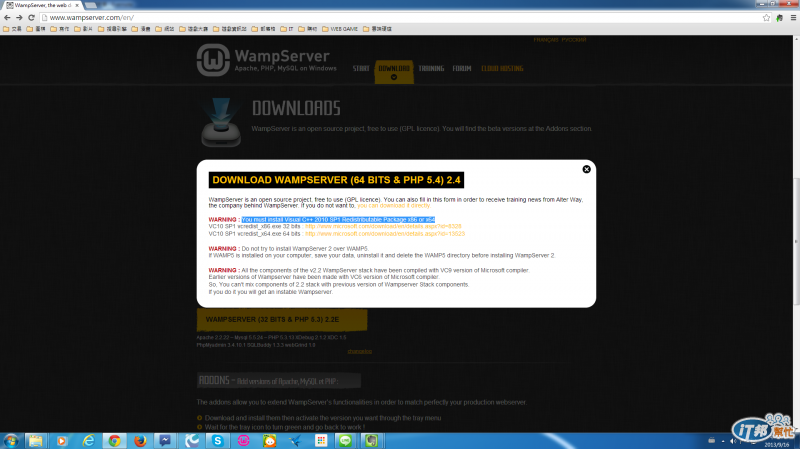The width and height of the screenshot is (800, 449).
Task: Open the Evernote extension icon in Chrome toolbar
Action: 780,17
